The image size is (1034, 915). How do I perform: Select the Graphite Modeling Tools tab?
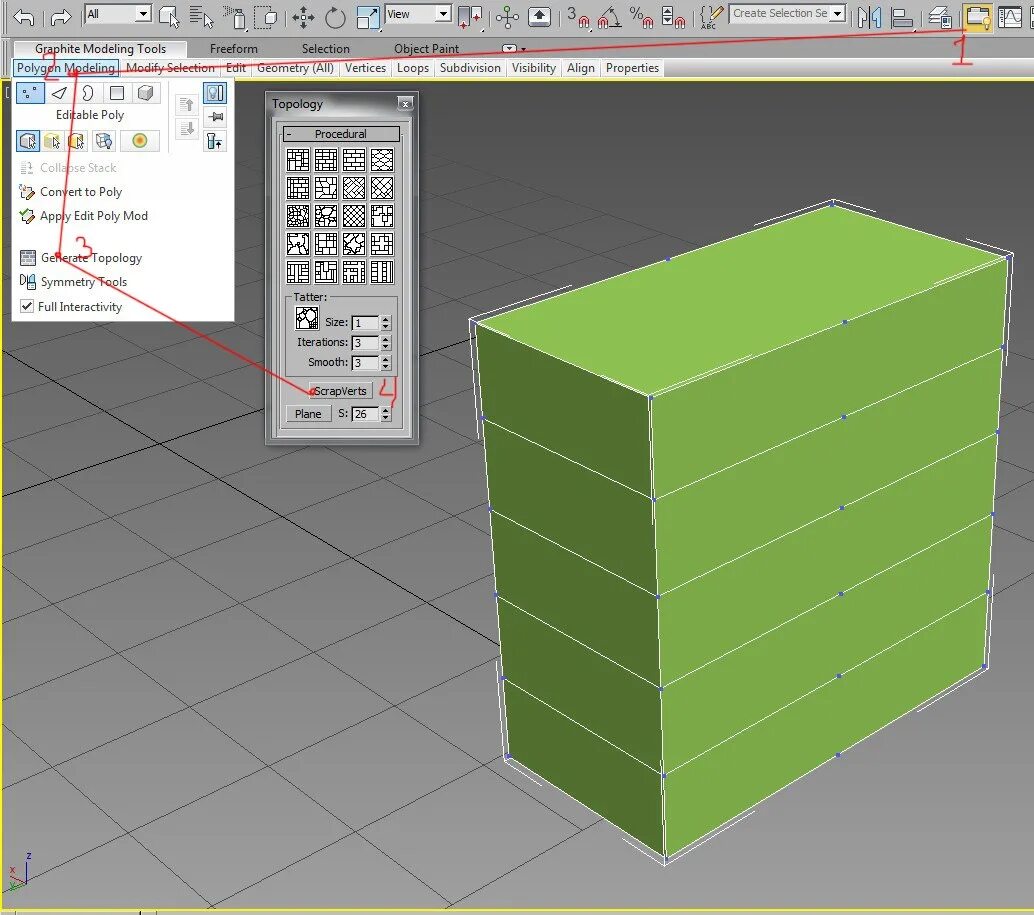[100, 49]
